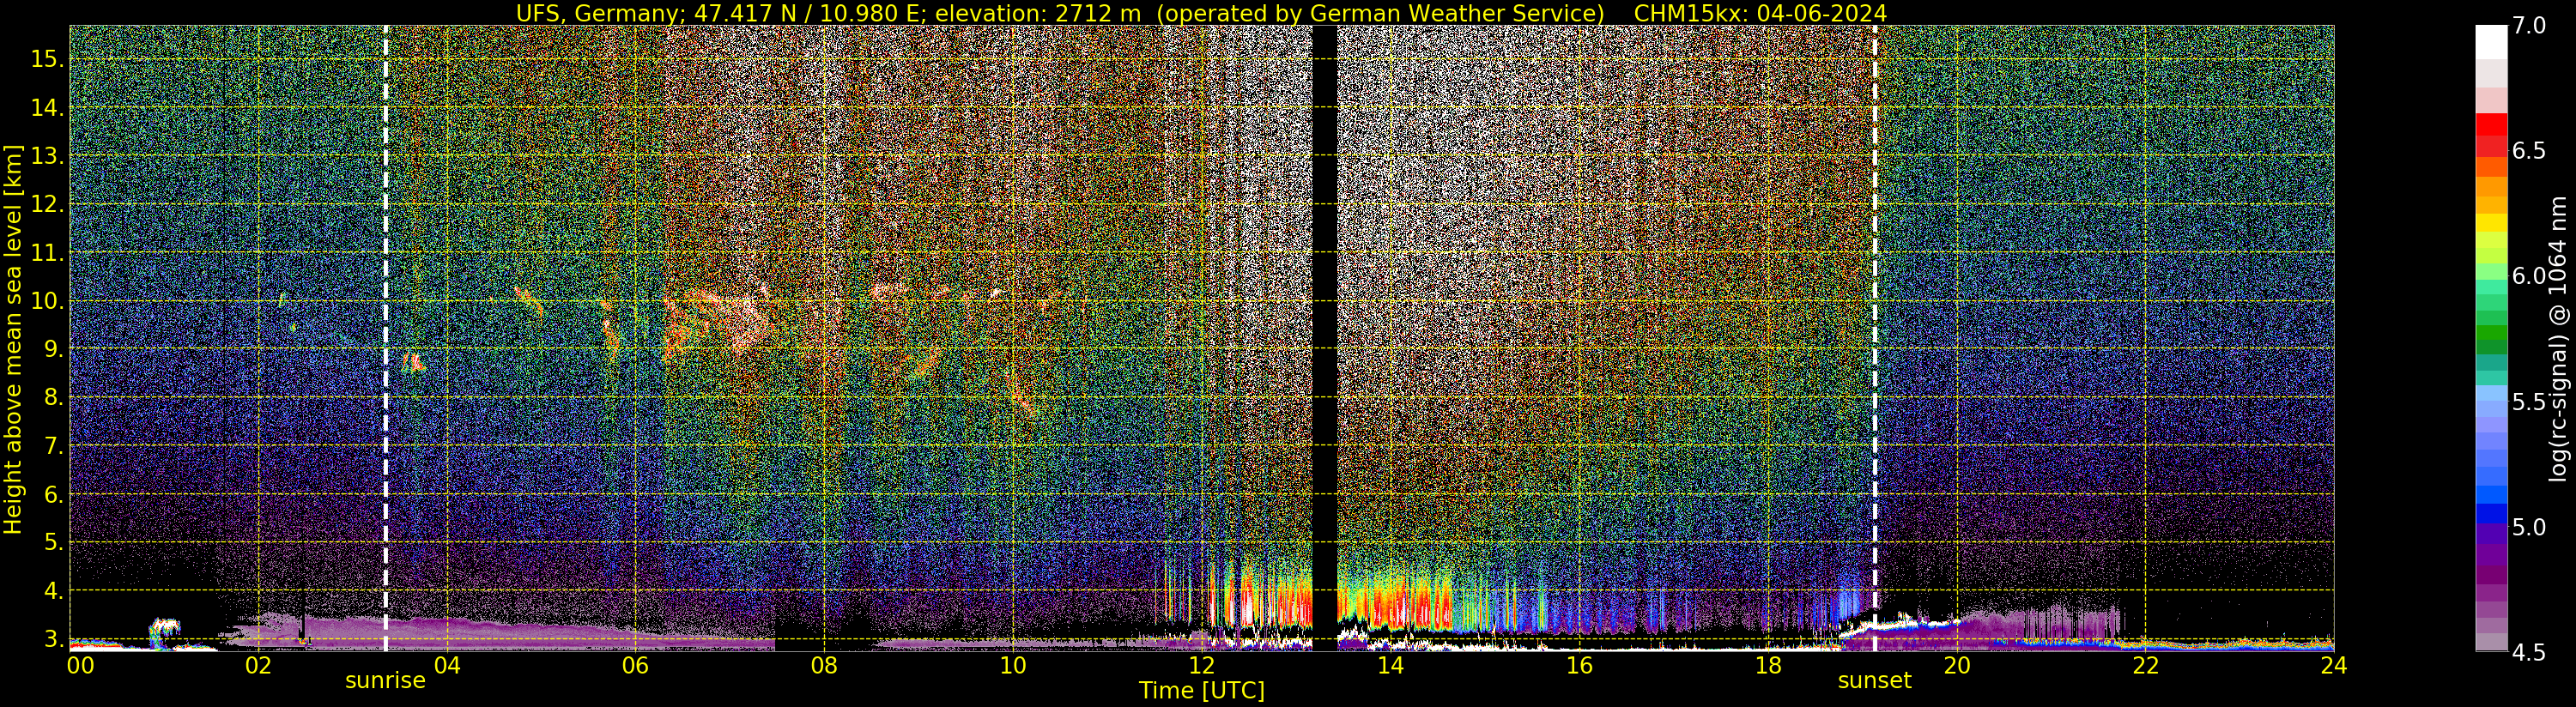Screen dimensions: 2576x707
Task: Click the sunset label below the axis
Action: (x=1874, y=681)
